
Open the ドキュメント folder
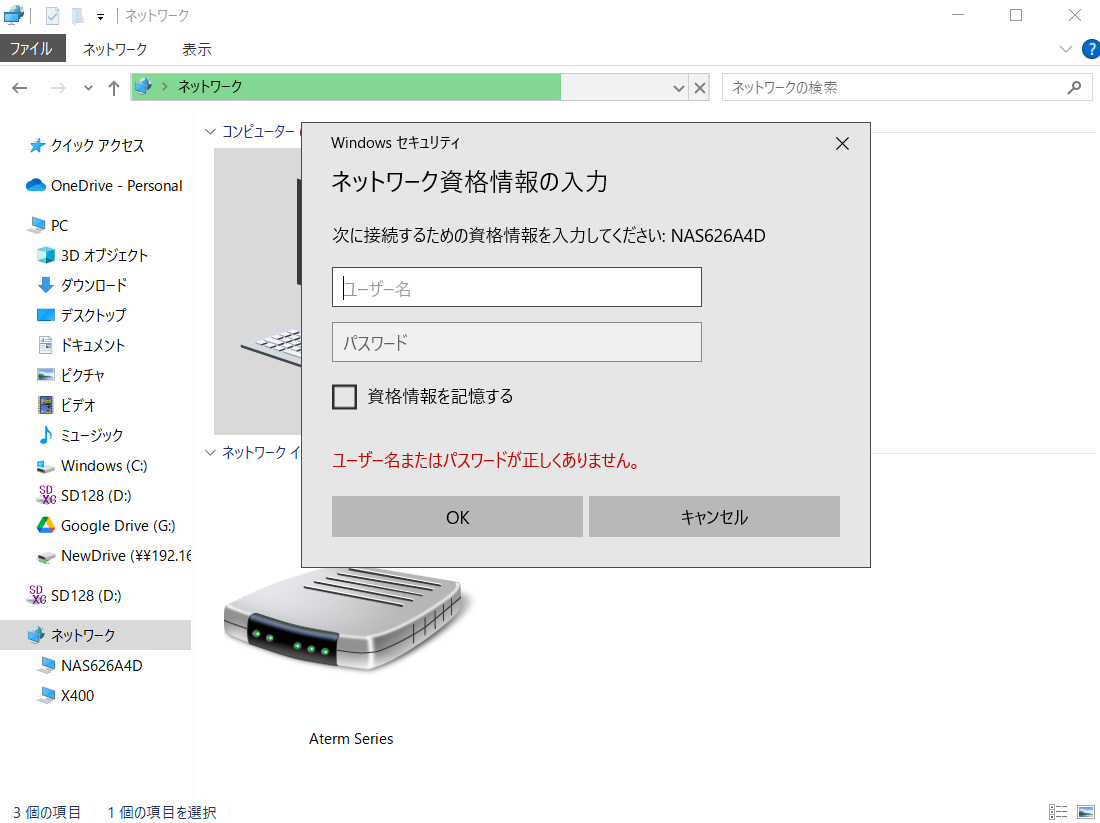[x=93, y=345]
